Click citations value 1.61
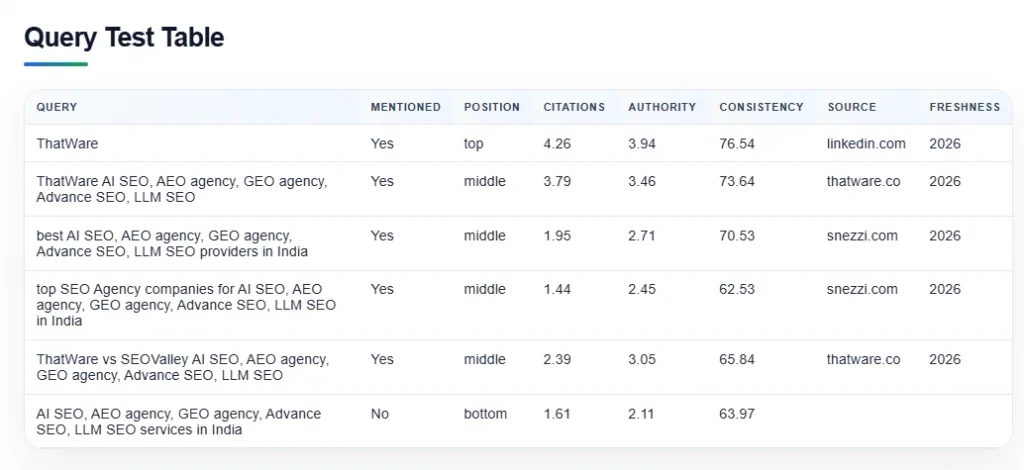The height and width of the screenshot is (470, 1024). pyautogui.click(x=557, y=414)
